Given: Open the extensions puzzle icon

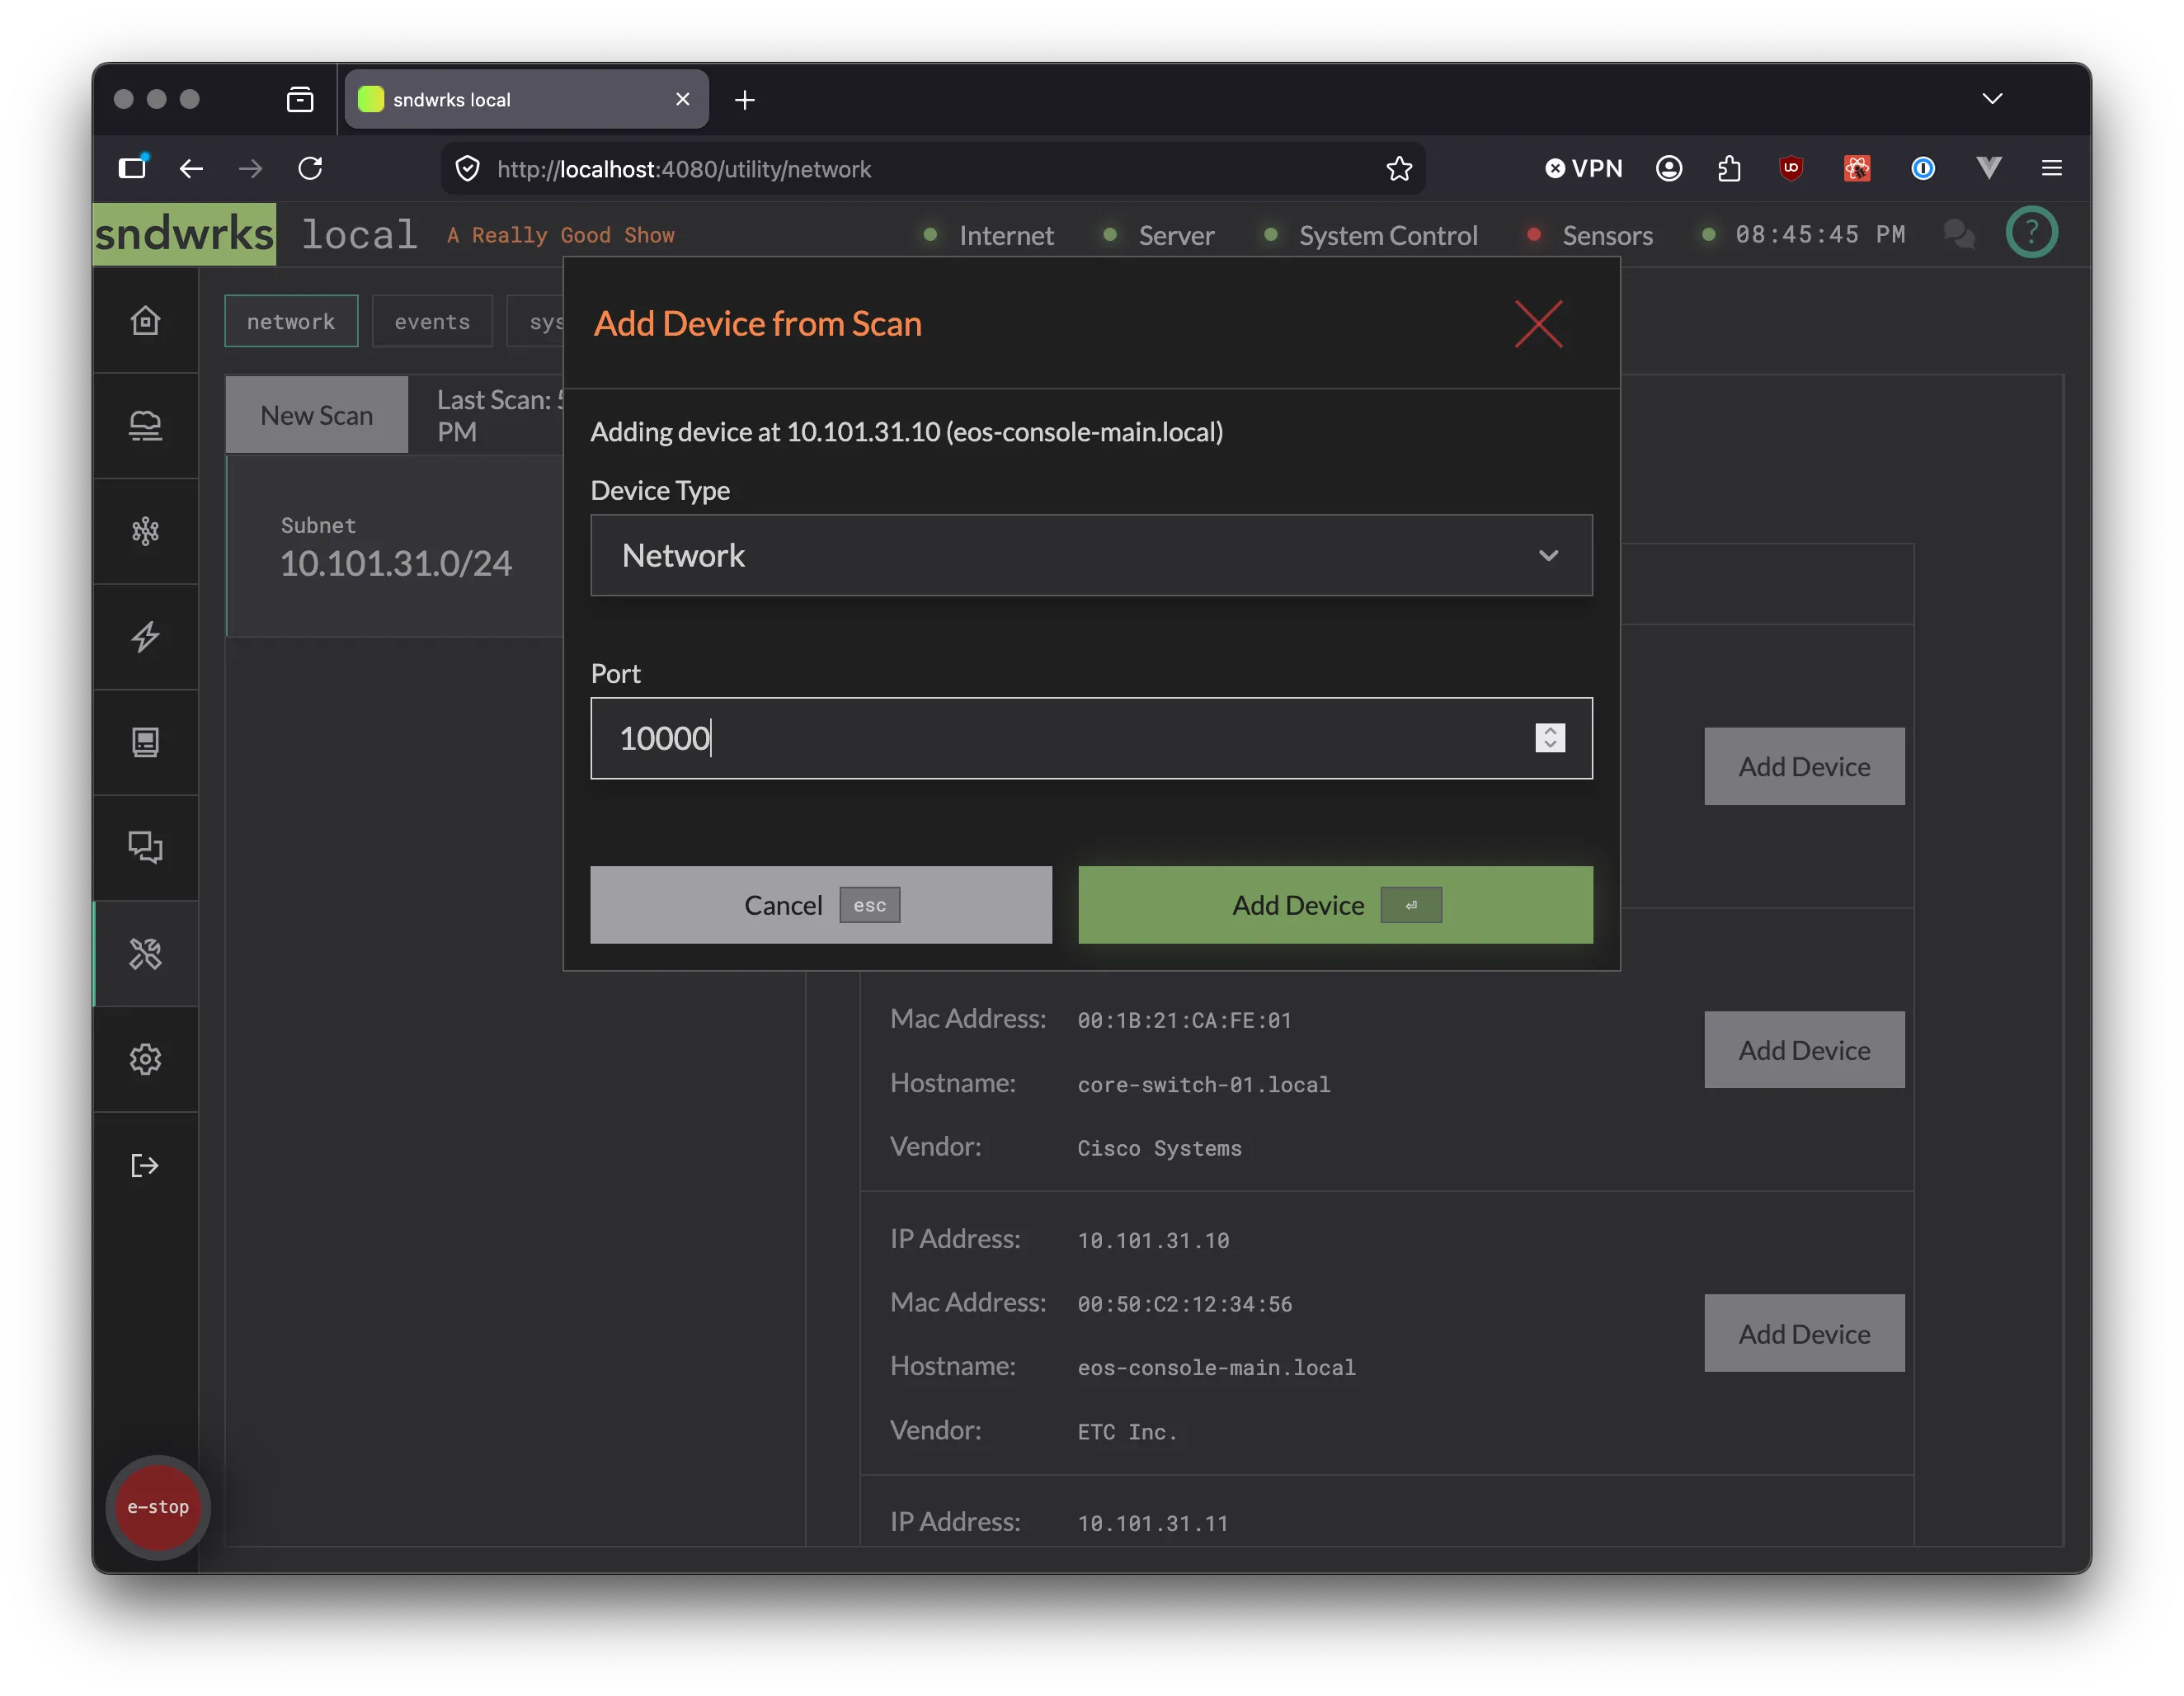Looking at the screenshot, I should (1729, 168).
